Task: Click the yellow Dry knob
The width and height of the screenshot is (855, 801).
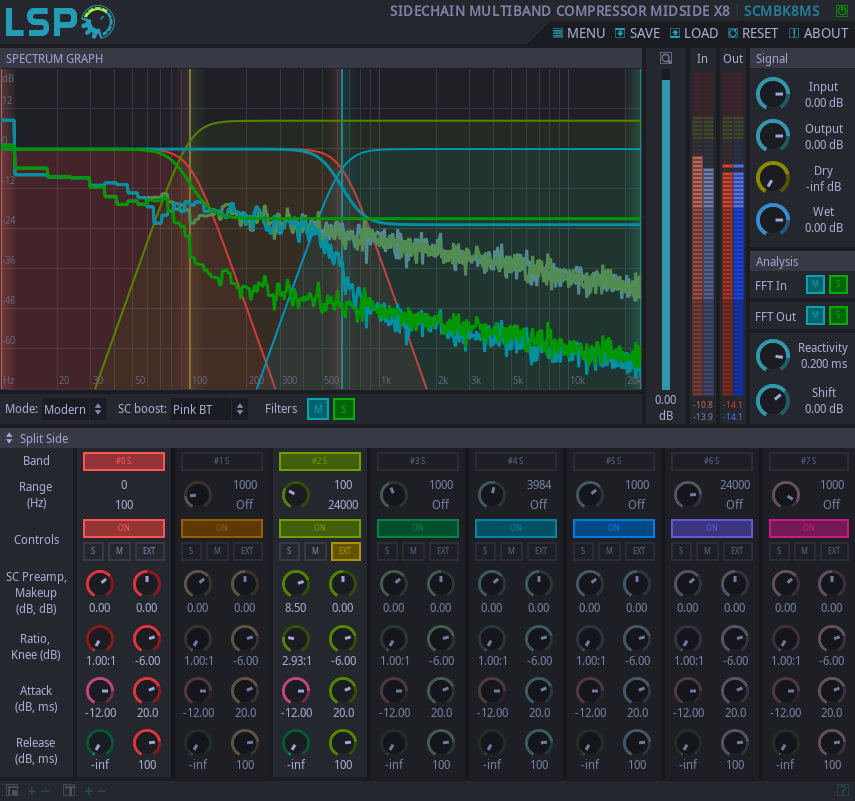Action: point(773,177)
